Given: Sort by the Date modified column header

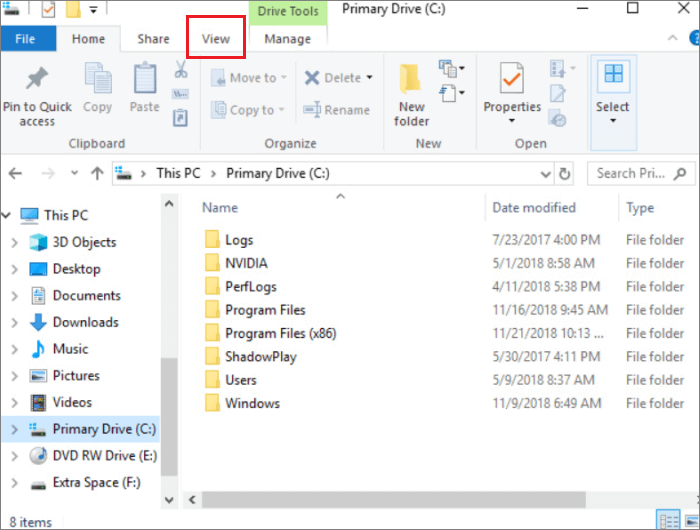Looking at the screenshot, I should point(534,208).
